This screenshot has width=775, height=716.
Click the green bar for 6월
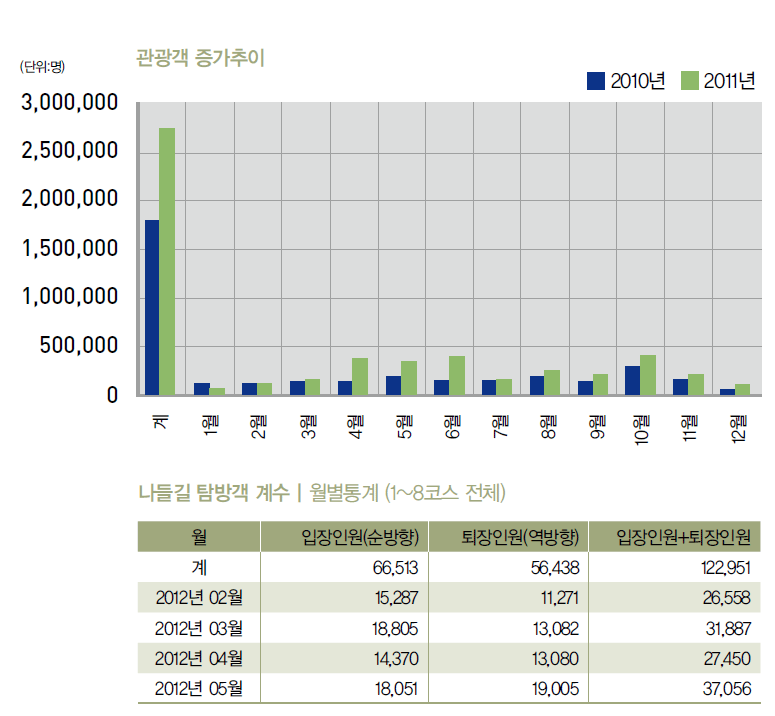pyautogui.click(x=456, y=375)
